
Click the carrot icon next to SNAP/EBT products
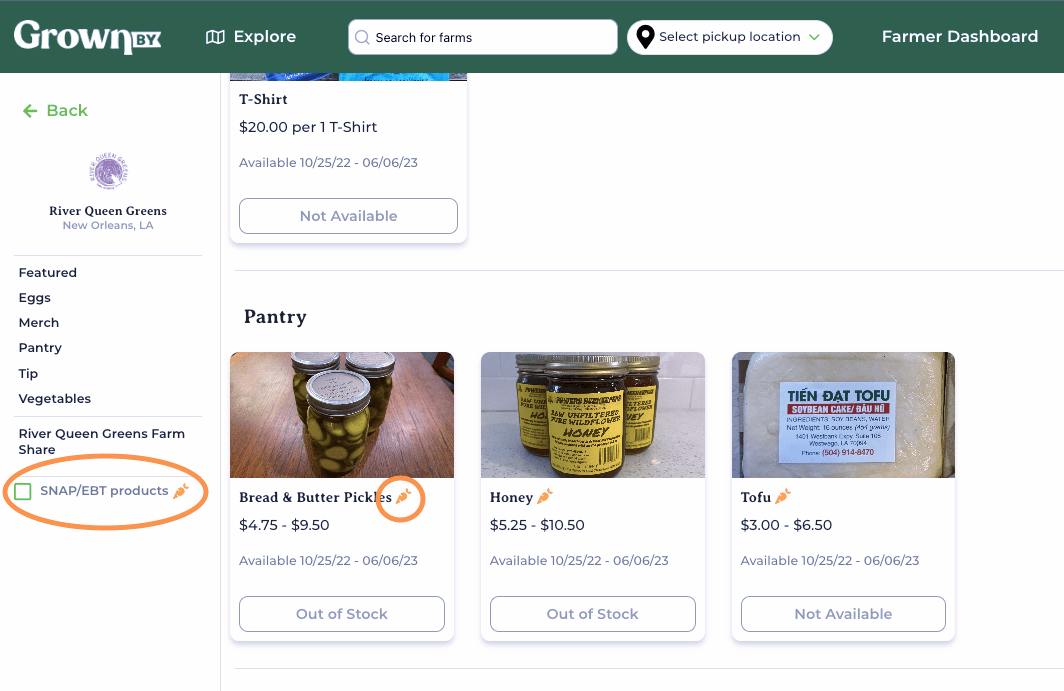click(180, 490)
